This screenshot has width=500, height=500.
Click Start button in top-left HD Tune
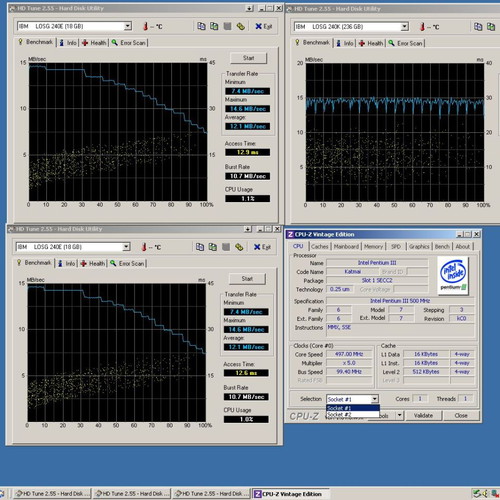click(x=248, y=58)
